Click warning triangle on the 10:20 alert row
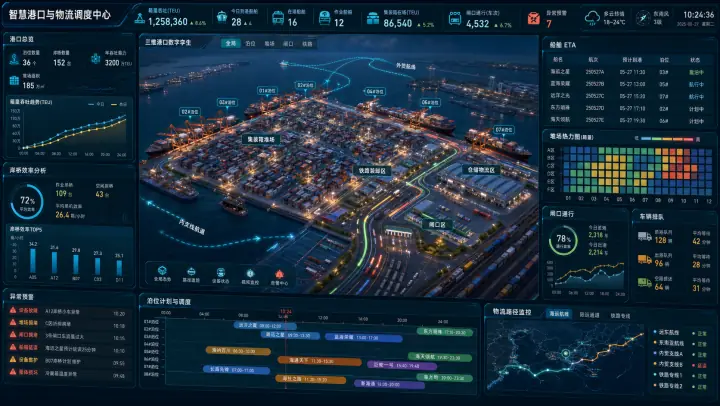This screenshot has height=406, width=720. pos(13,310)
